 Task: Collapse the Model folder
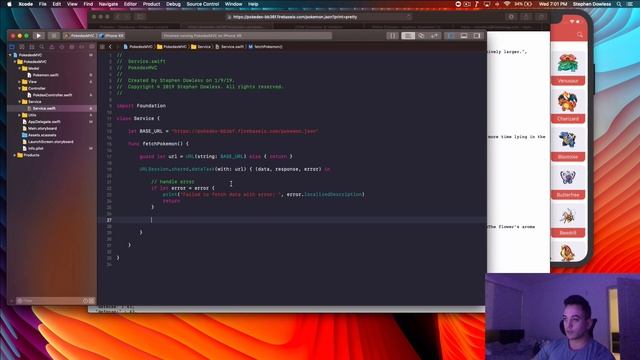(x=20, y=68)
